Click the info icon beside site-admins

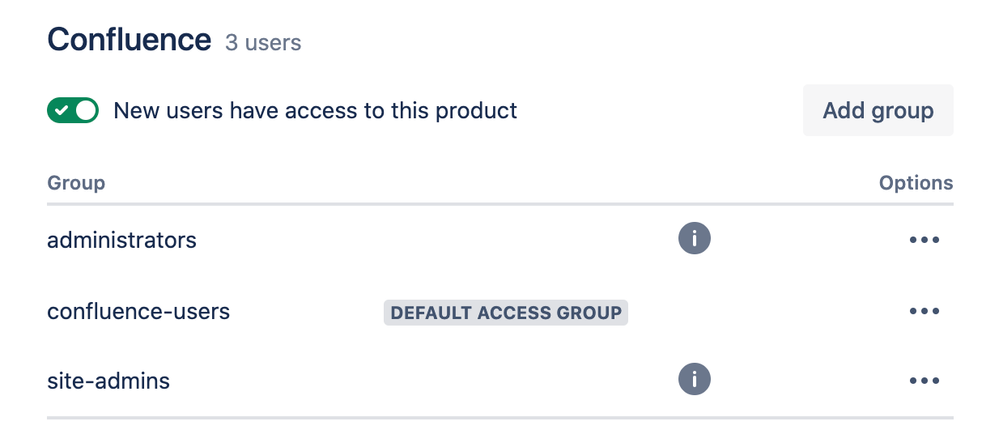(x=694, y=380)
